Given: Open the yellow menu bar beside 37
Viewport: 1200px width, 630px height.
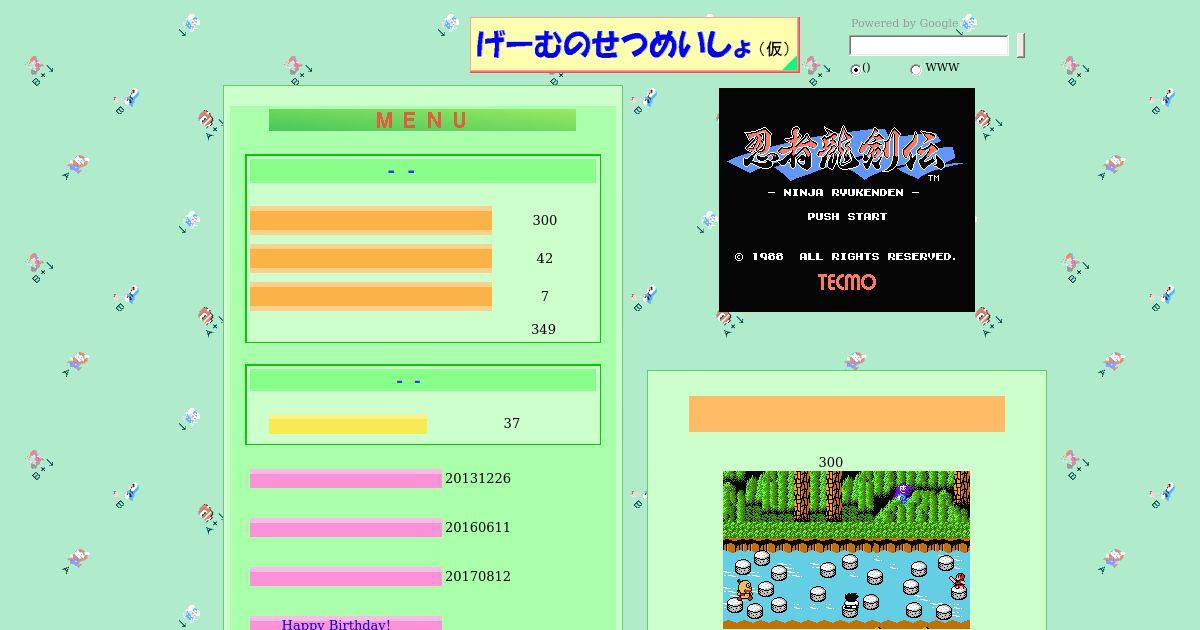Looking at the screenshot, I should (x=348, y=424).
